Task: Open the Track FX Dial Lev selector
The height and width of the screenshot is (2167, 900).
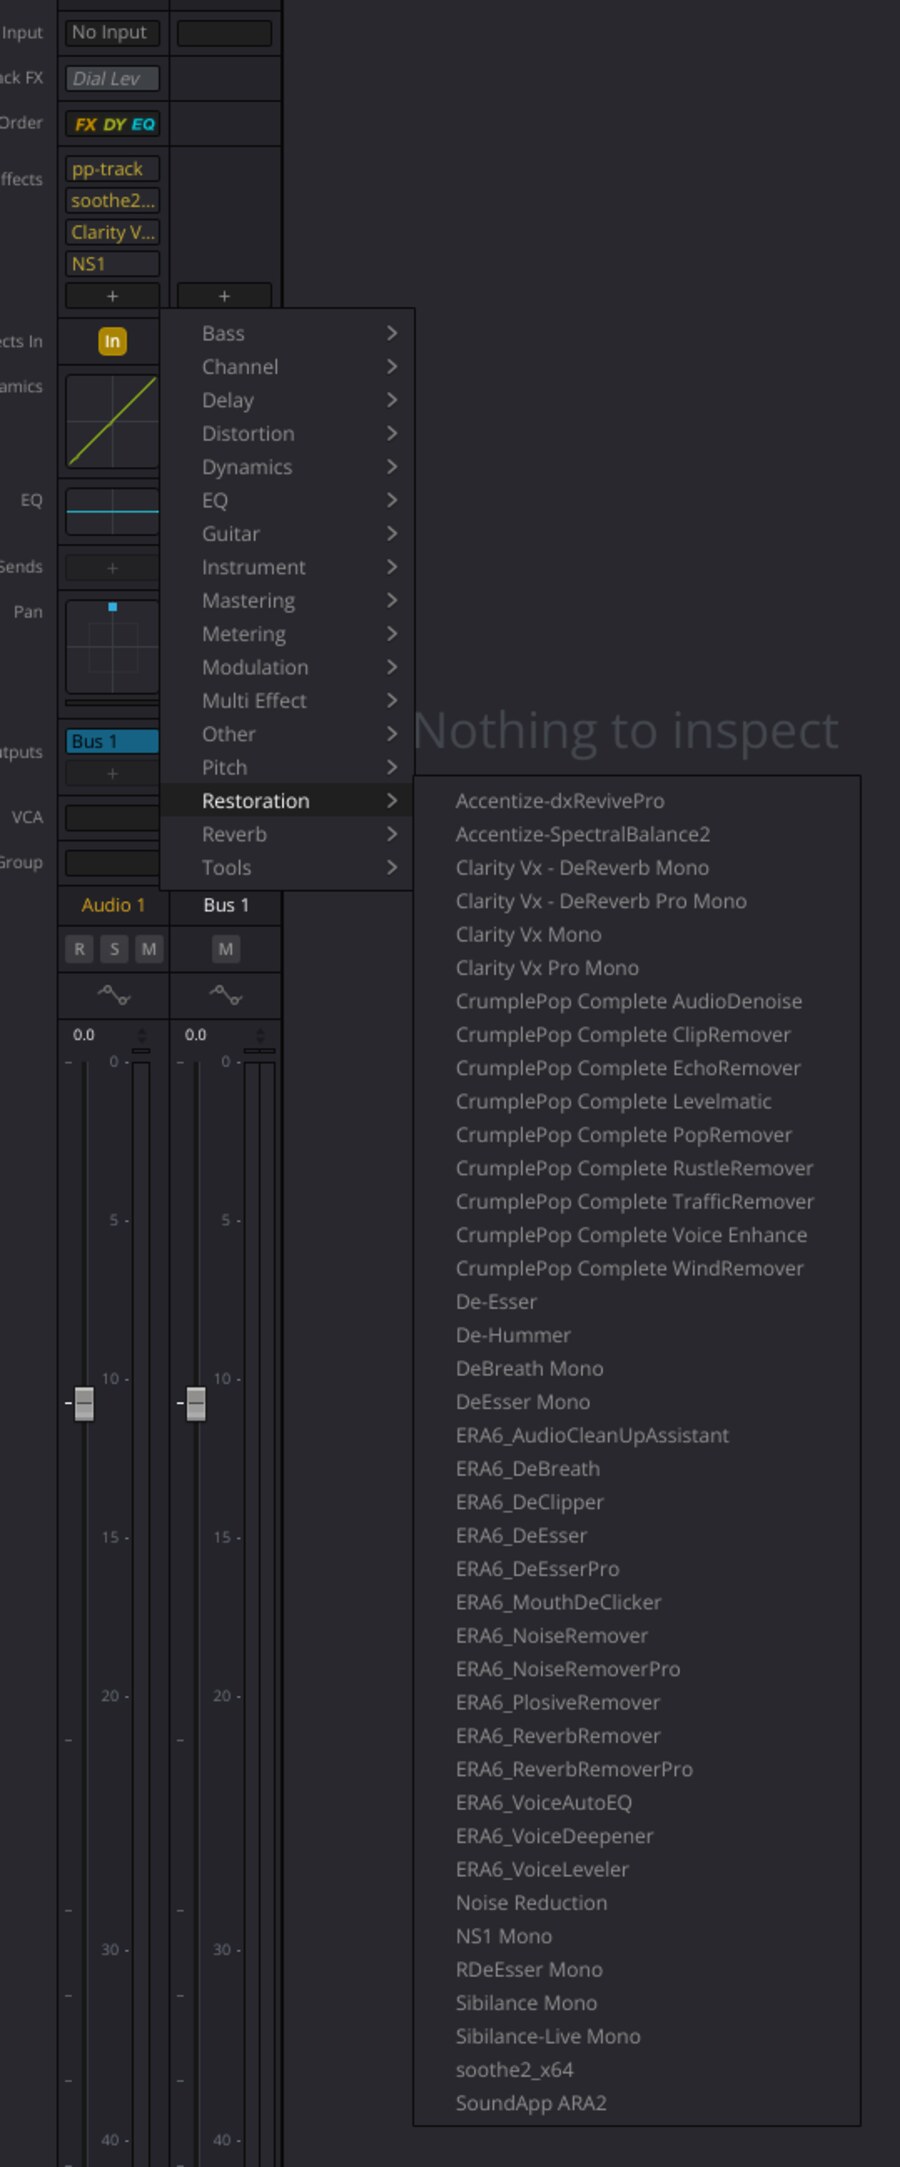Action: (112, 78)
